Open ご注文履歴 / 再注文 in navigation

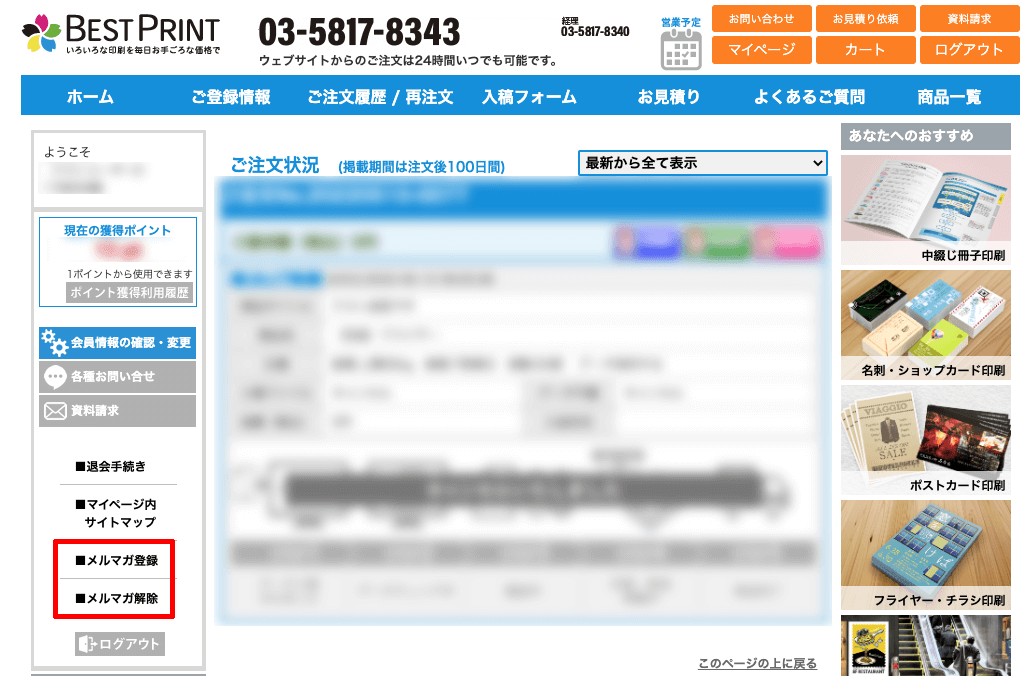[x=380, y=97]
